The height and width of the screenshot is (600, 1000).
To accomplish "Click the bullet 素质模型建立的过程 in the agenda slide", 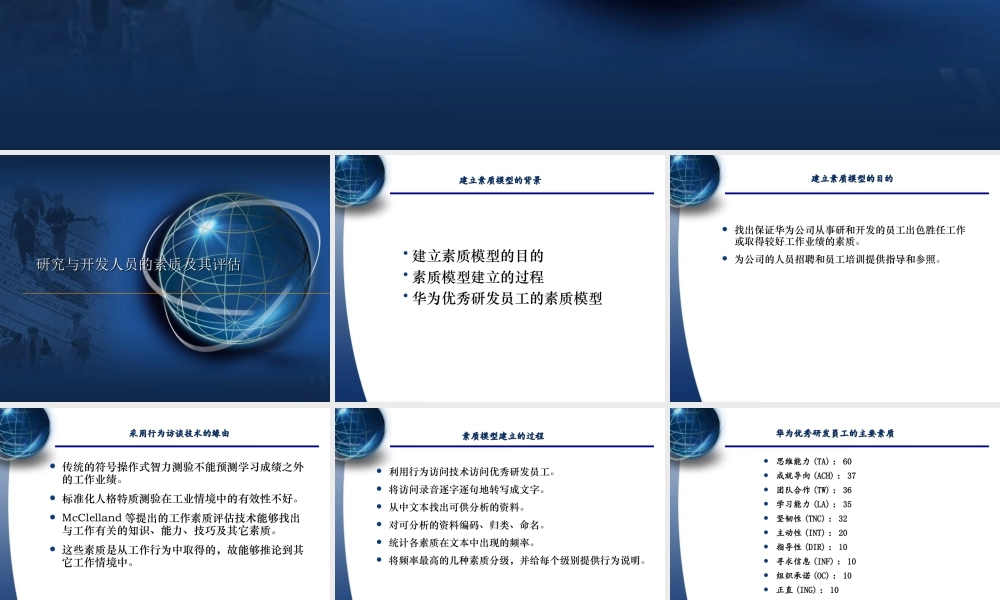I will point(478,277).
